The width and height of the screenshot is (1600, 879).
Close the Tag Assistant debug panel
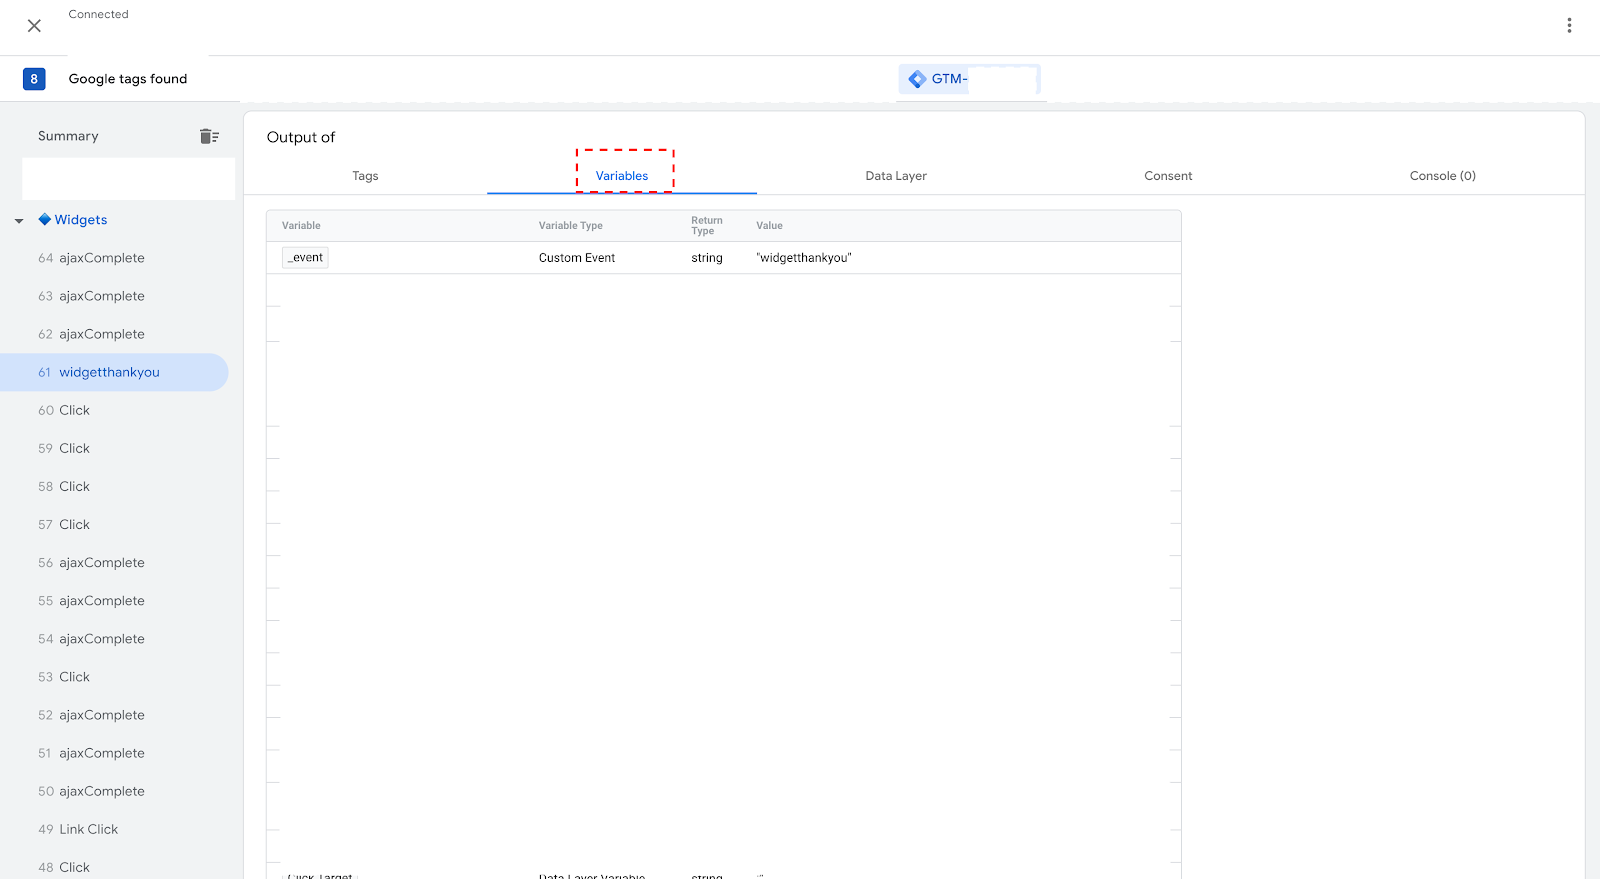[34, 26]
